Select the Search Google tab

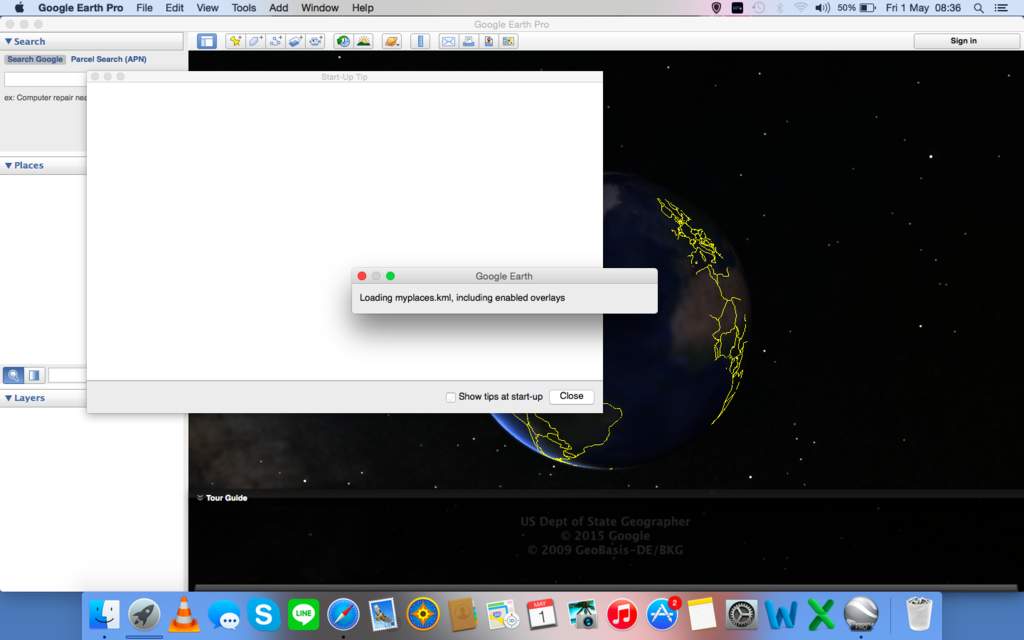(x=35, y=59)
